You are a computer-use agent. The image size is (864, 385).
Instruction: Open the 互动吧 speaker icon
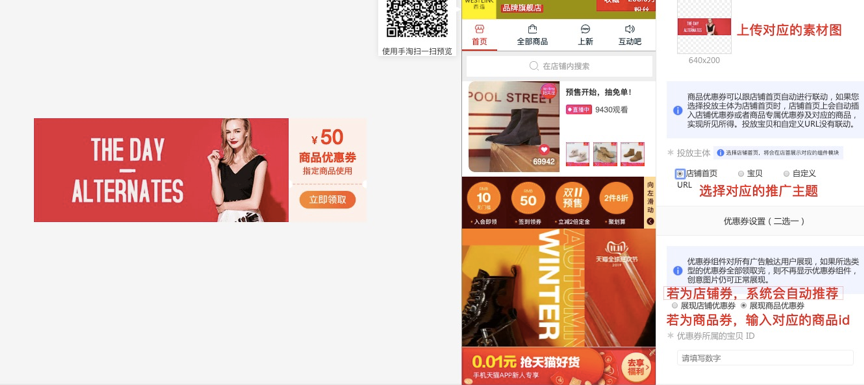630,29
